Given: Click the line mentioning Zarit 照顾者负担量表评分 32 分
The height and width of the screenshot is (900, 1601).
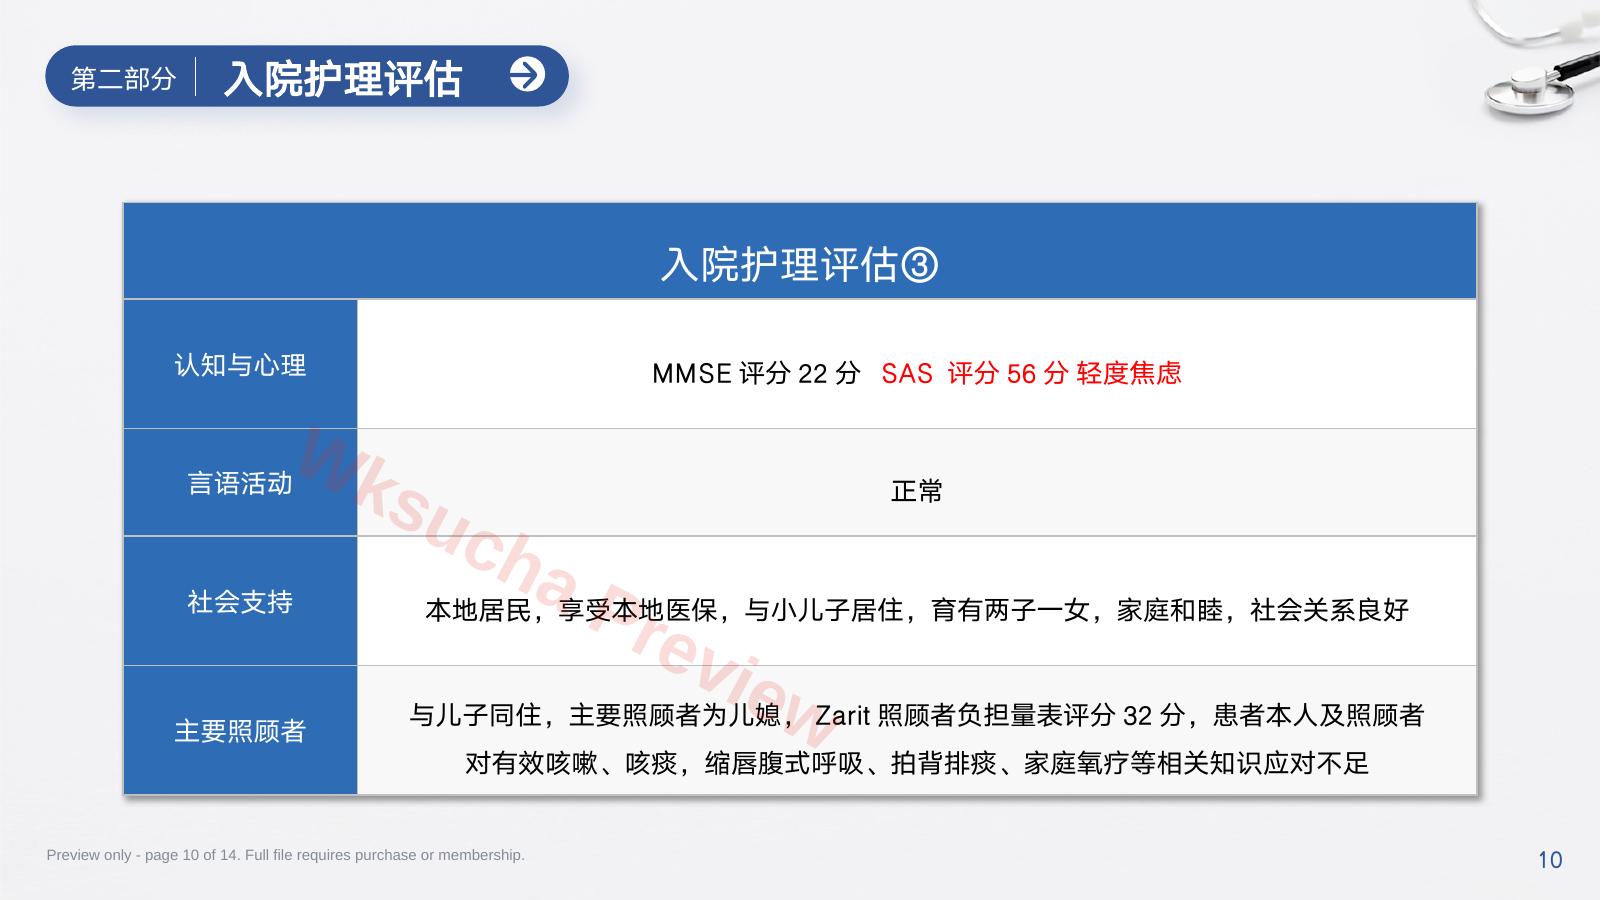Looking at the screenshot, I should click(917, 715).
